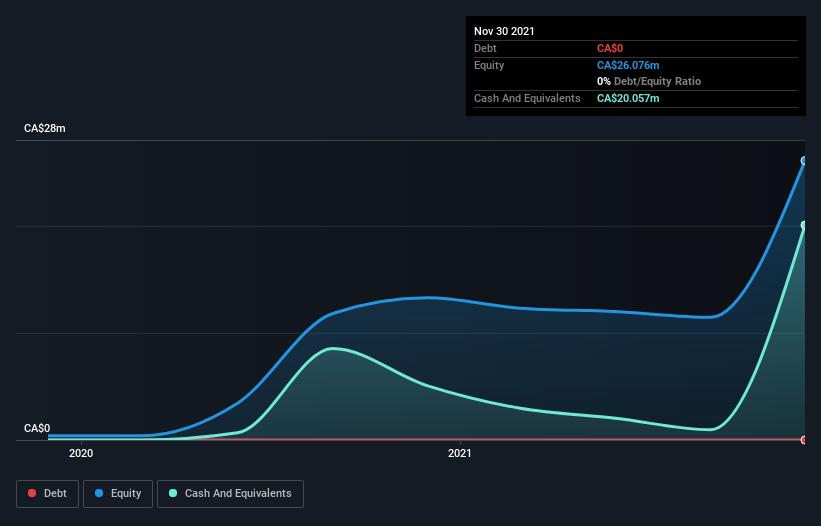821x526 pixels.
Task: Click the CA$26.076m equity value
Action: (x=628, y=65)
